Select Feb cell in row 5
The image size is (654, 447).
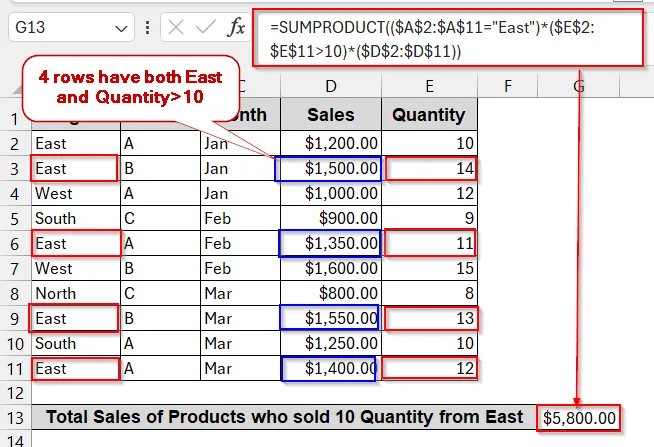click(x=240, y=218)
